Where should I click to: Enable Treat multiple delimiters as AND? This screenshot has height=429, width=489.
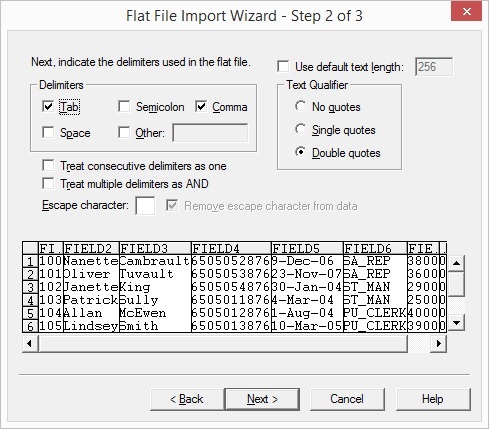(x=48, y=183)
